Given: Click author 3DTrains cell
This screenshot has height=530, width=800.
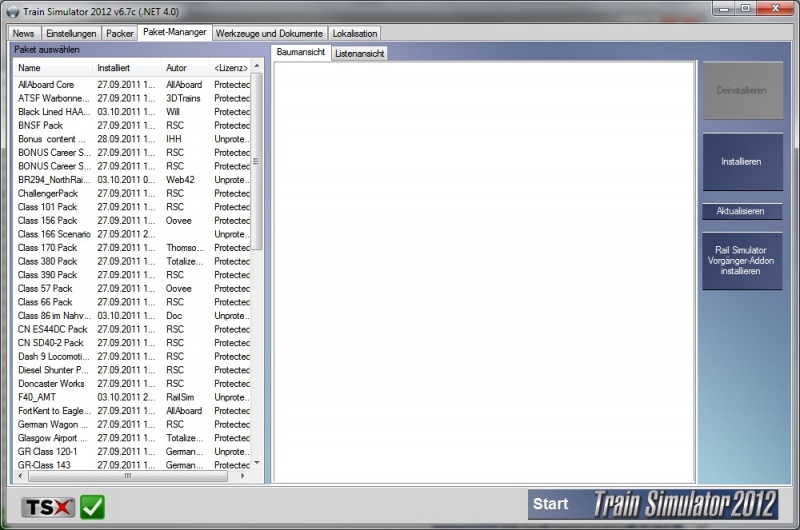Looking at the screenshot, I should pyautogui.click(x=183, y=98).
